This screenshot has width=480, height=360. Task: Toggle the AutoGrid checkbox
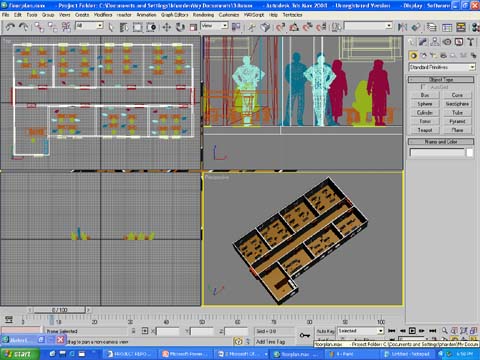point(423,87)
